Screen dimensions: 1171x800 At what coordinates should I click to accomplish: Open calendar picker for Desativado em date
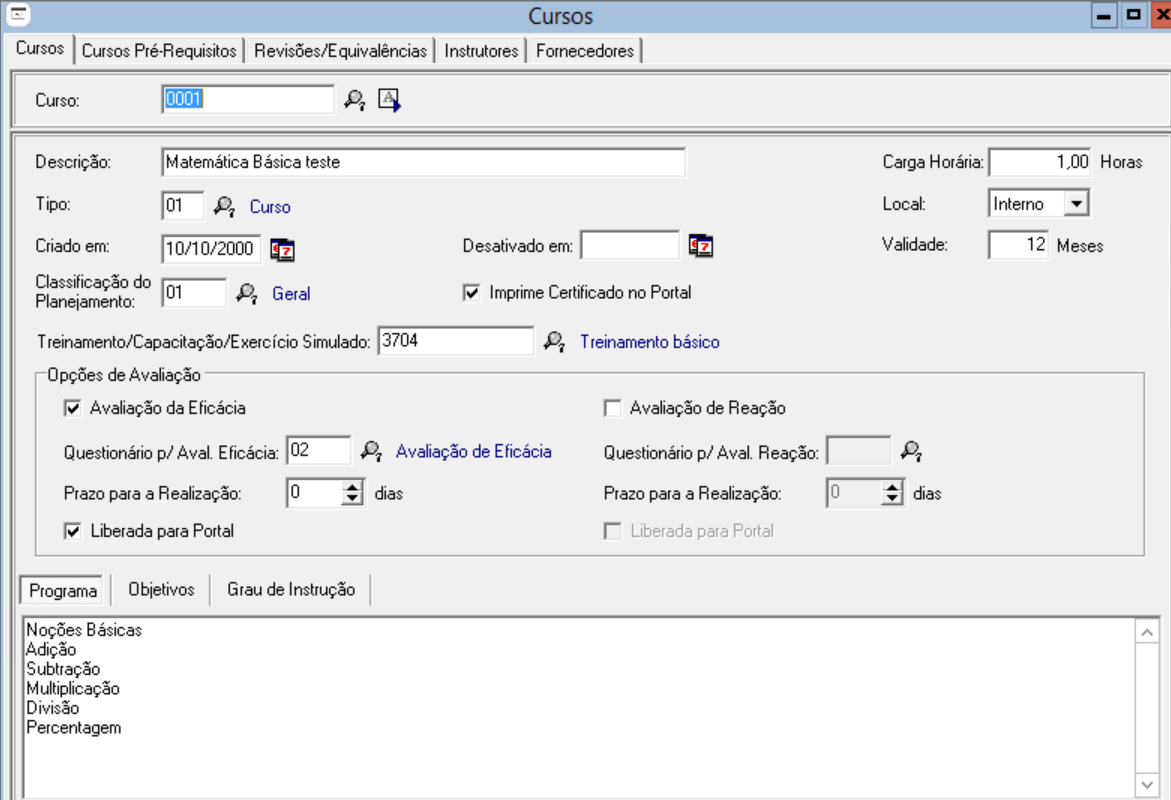click(x=701, y=246)
